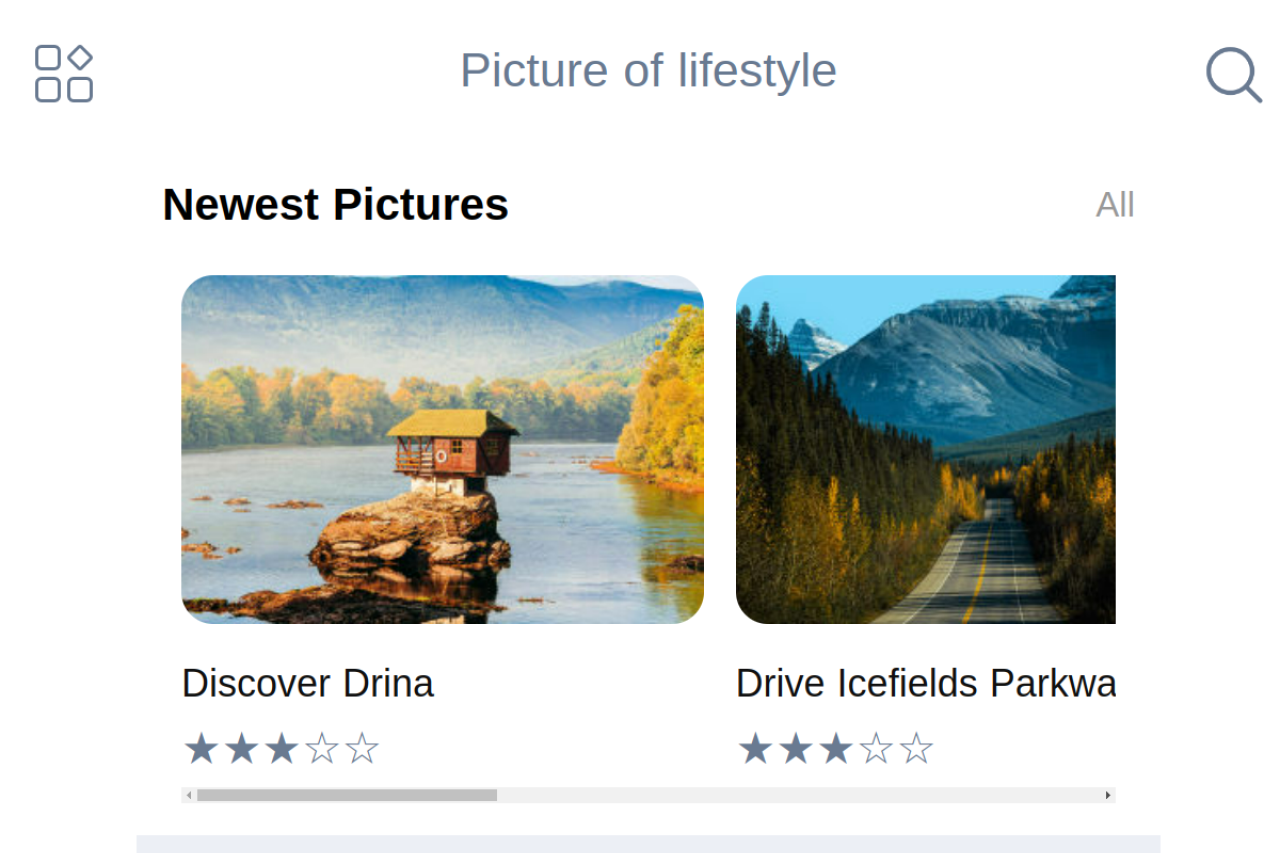Give Icefields Parkway five stars
This screenshot has height=853, width=1280.
[916, 748]
